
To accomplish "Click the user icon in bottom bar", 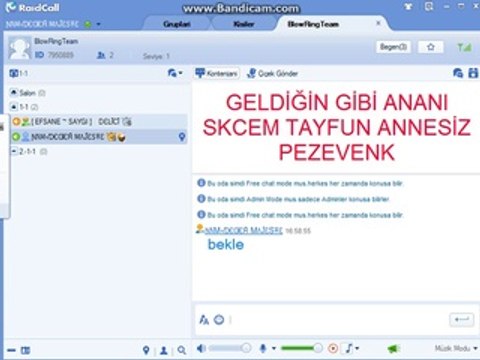I will point(164,350).
